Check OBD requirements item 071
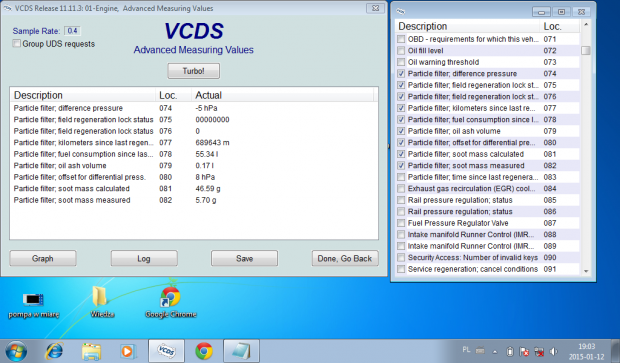Screen dimensions: 620x363 click(401, 39)
